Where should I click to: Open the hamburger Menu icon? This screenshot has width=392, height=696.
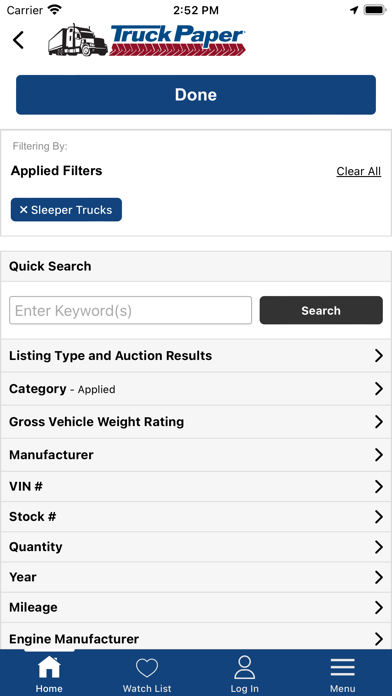(342, 667)
